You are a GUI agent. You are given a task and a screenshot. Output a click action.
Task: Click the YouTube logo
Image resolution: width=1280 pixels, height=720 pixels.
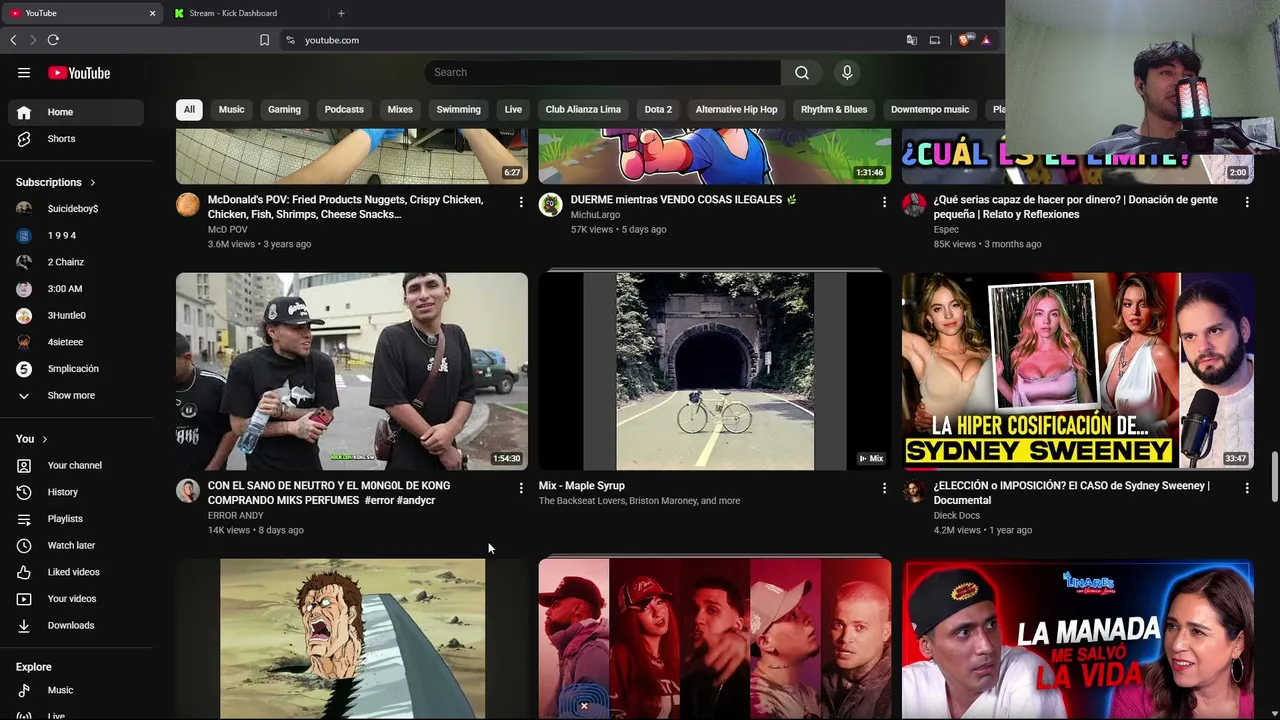tap(79, 73)
